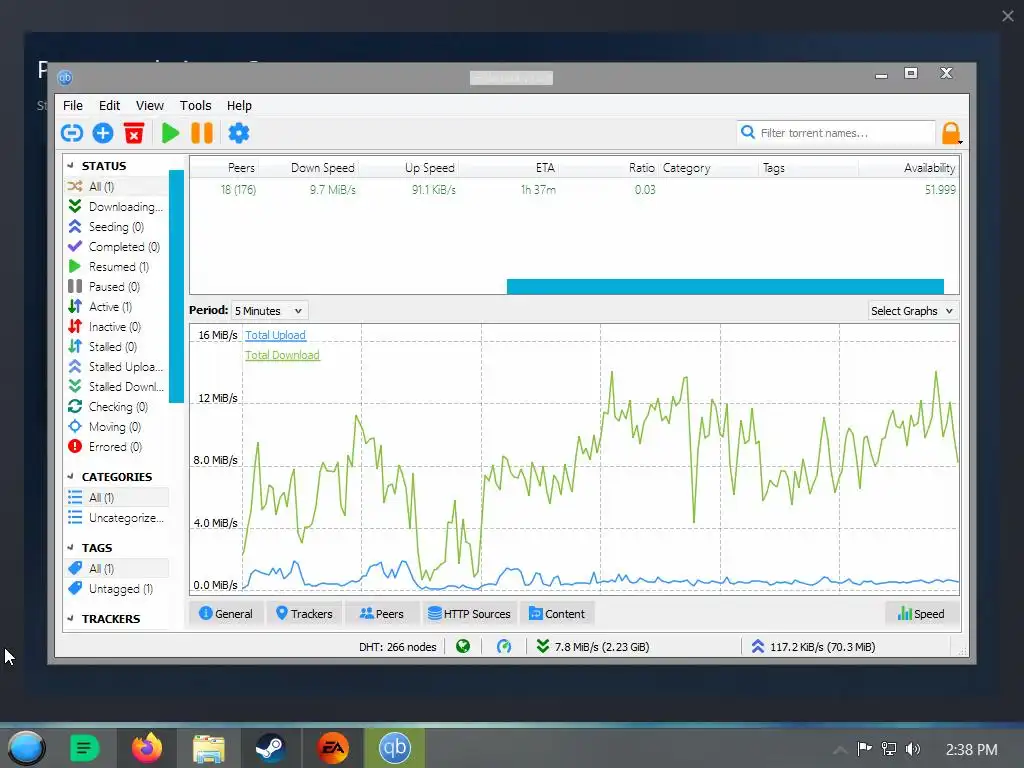The width and height of the screenshot is (1024, 768).
Task: Open the File menu
Action: (x=72, y=105)
